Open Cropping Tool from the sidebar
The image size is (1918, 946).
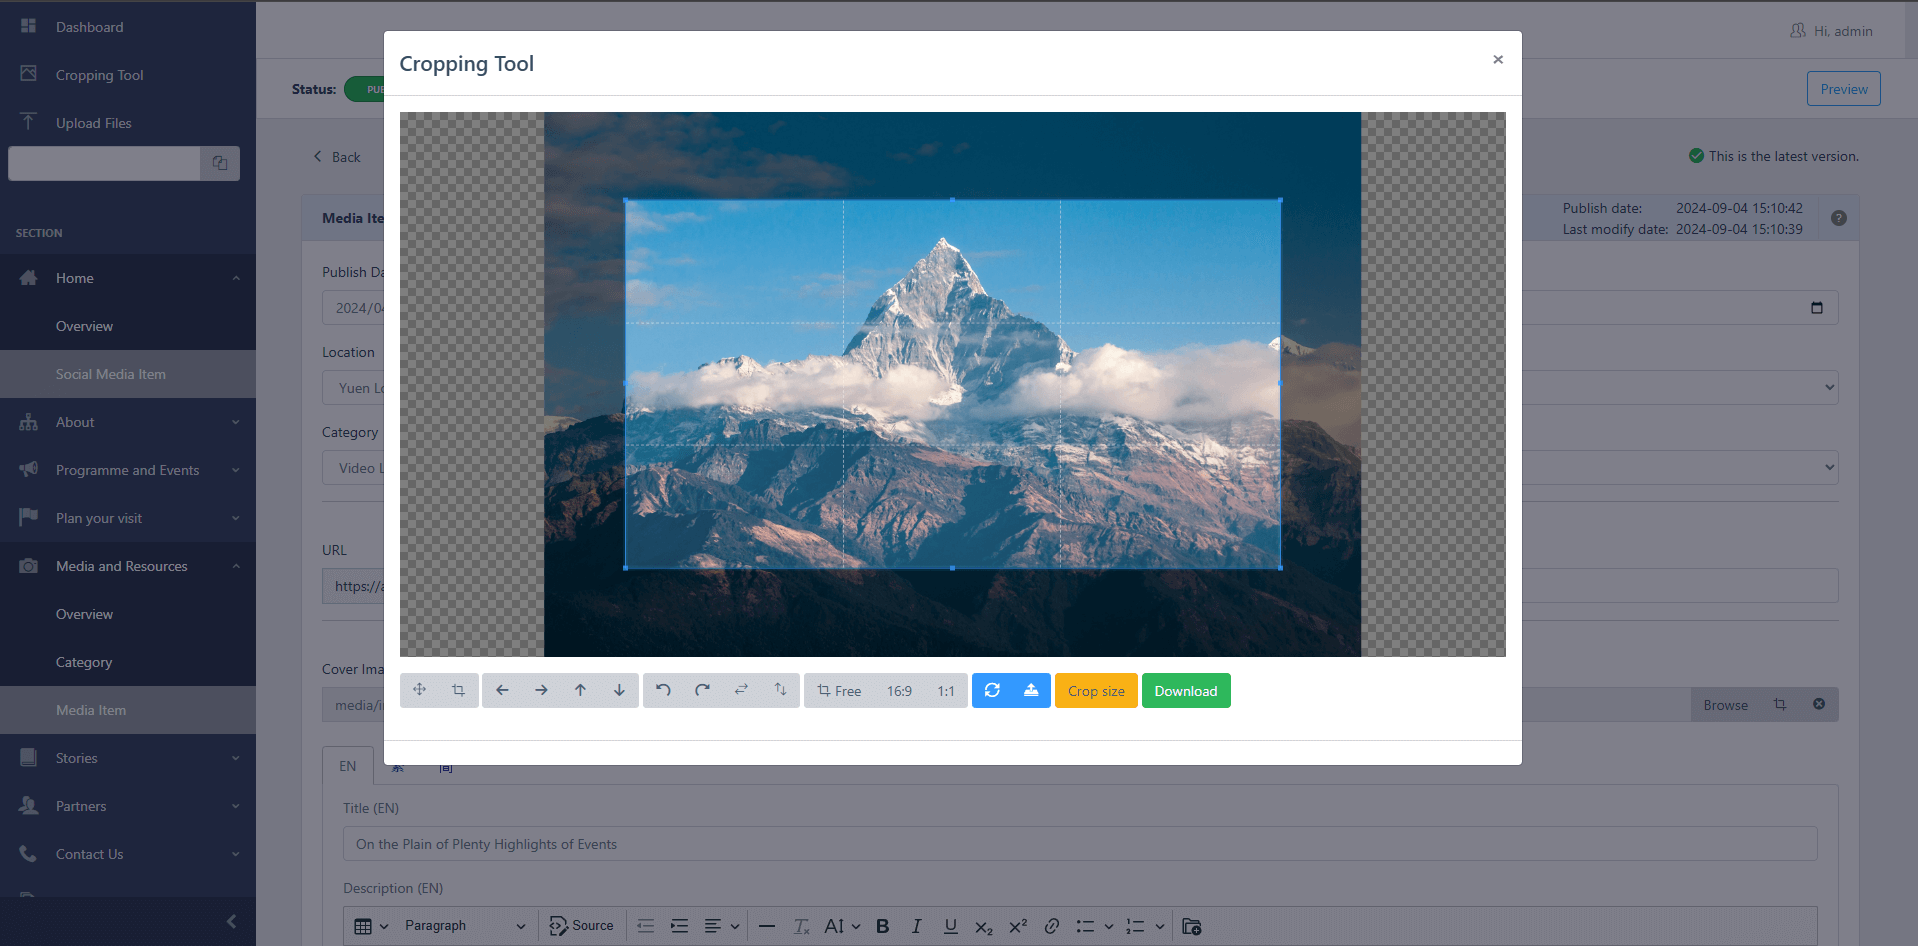click(x=99, y=75)
